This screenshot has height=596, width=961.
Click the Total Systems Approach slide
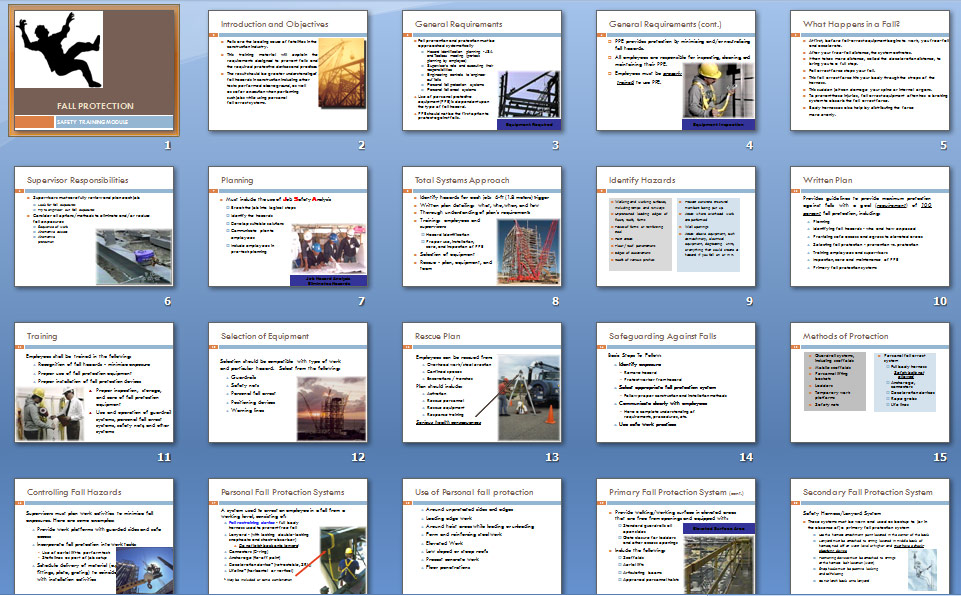click(x=482, y=226)
